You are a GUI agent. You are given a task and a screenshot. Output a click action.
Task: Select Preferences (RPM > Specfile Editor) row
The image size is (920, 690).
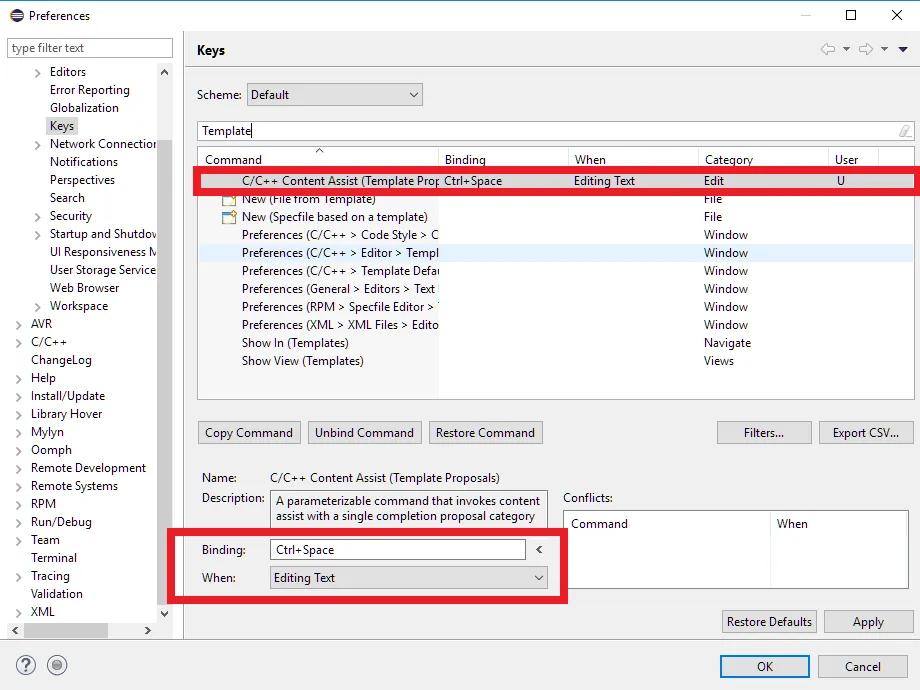pyautogui.click(x=555, y=307)
